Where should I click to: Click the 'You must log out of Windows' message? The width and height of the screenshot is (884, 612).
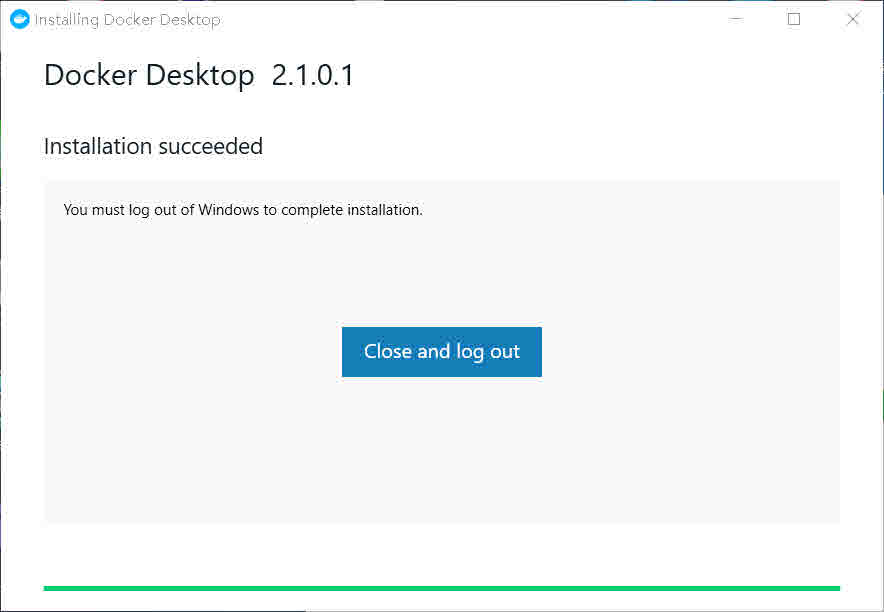click(243, 210)
